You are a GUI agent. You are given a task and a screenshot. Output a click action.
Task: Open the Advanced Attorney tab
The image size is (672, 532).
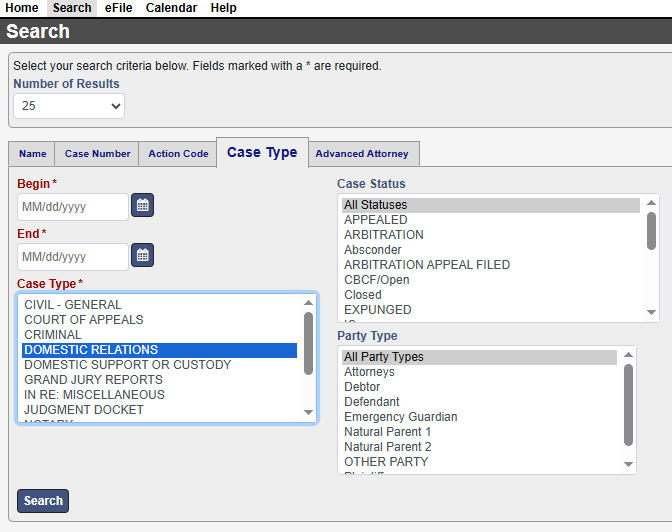coord(362,154)
